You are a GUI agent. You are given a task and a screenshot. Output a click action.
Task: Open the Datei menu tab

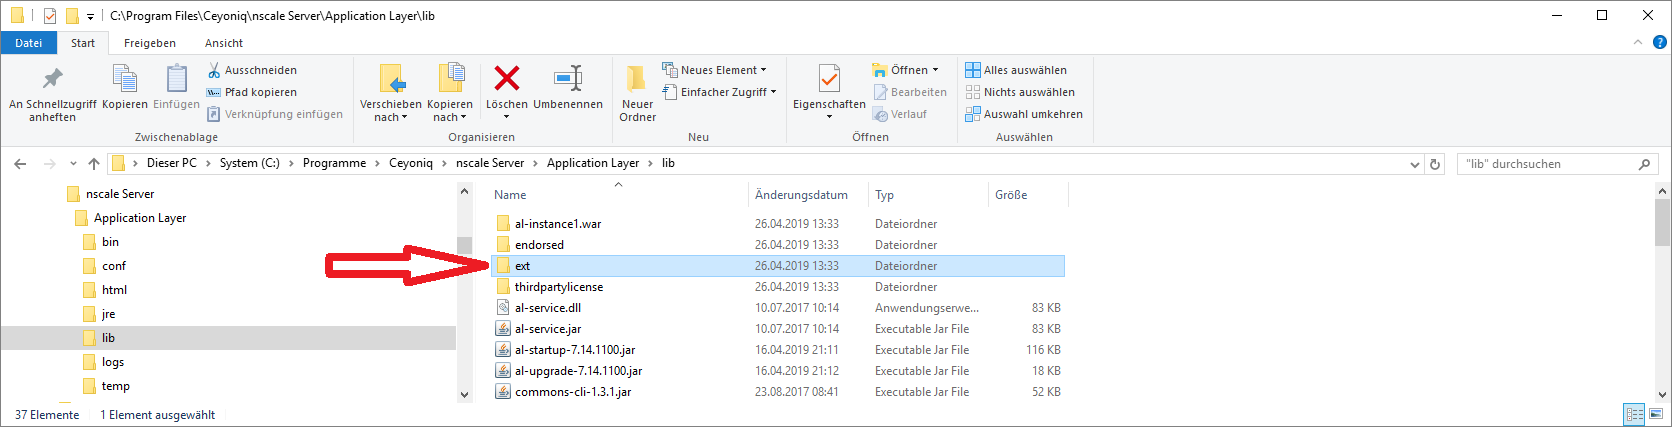29,43
